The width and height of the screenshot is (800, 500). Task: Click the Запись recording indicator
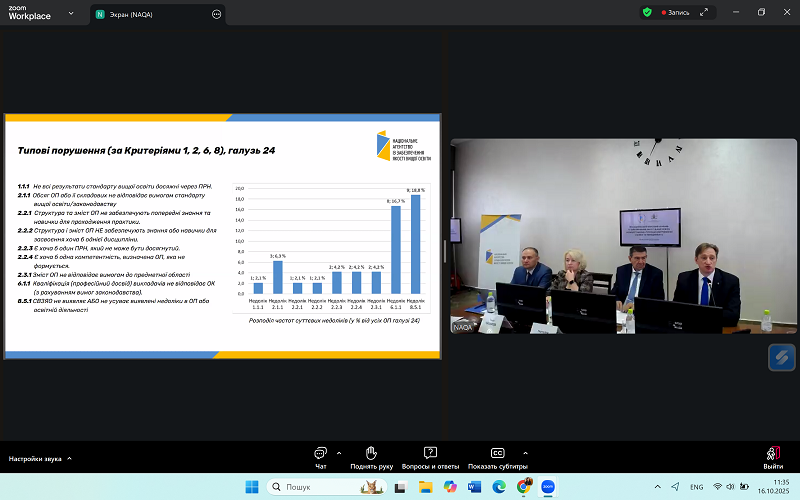672,12
